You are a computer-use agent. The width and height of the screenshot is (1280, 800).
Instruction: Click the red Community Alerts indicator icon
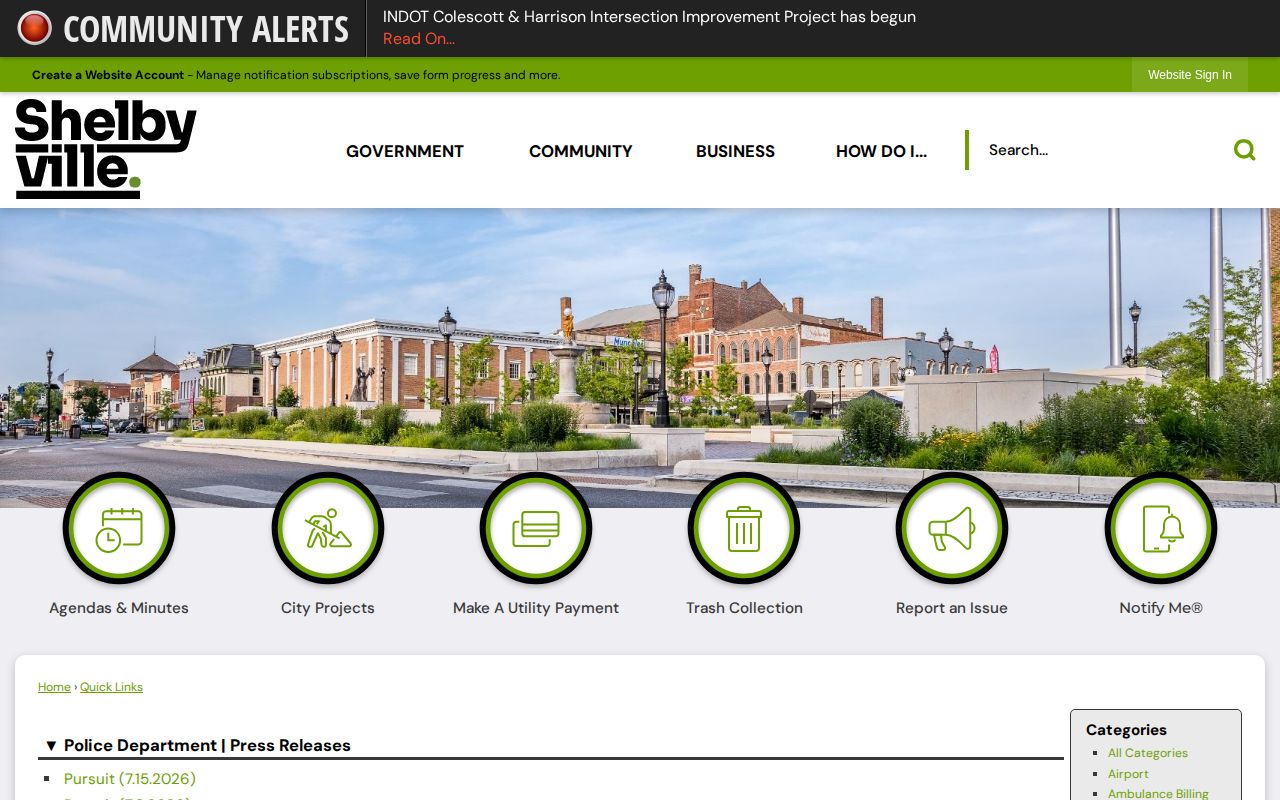[x=35, y=28]
